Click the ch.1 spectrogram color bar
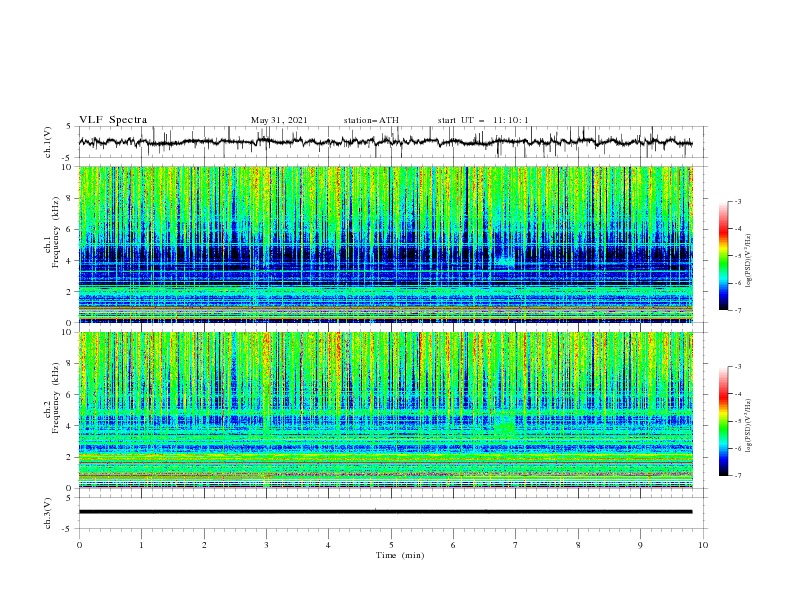This screenshot has width=792, height=612. [723, 256]
